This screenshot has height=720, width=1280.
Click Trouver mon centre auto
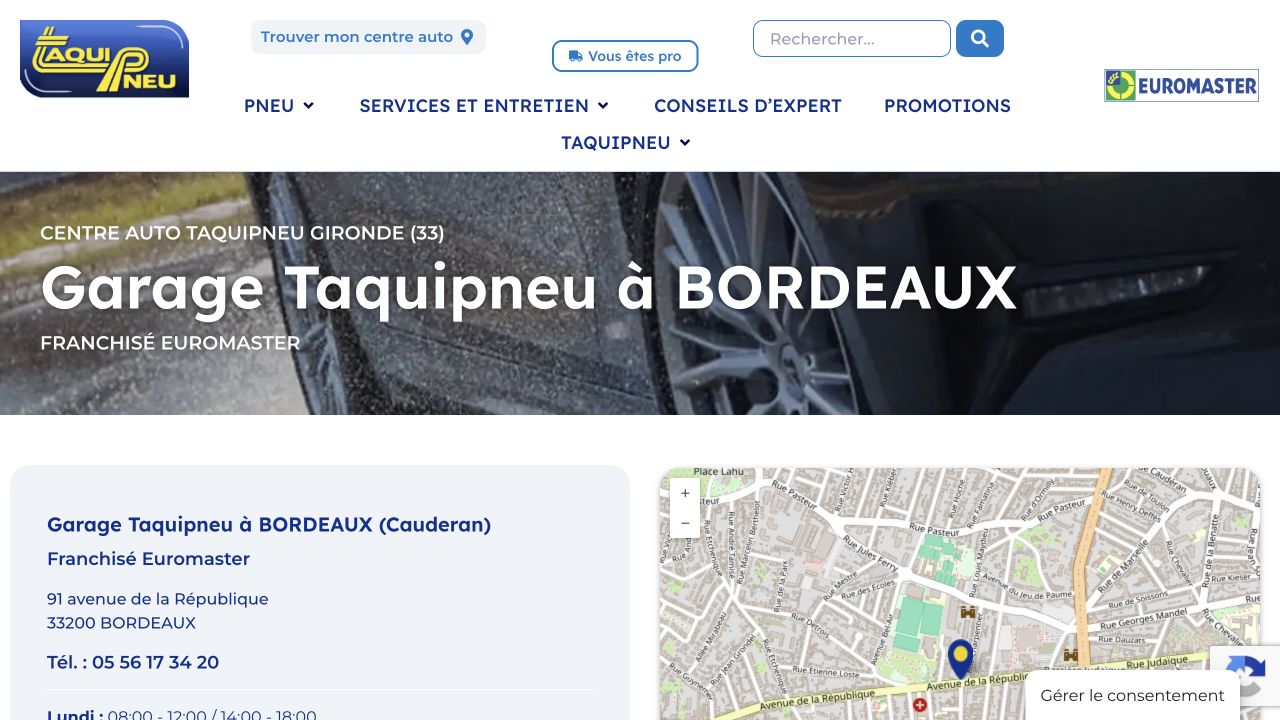pos(368,37)
